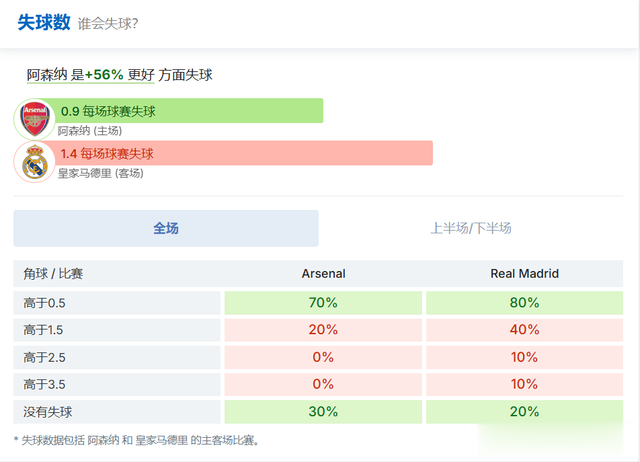Click Arsenal's 20% cell for 高于1.5
The width and height of the screenshot is (640, 462).
323,330
